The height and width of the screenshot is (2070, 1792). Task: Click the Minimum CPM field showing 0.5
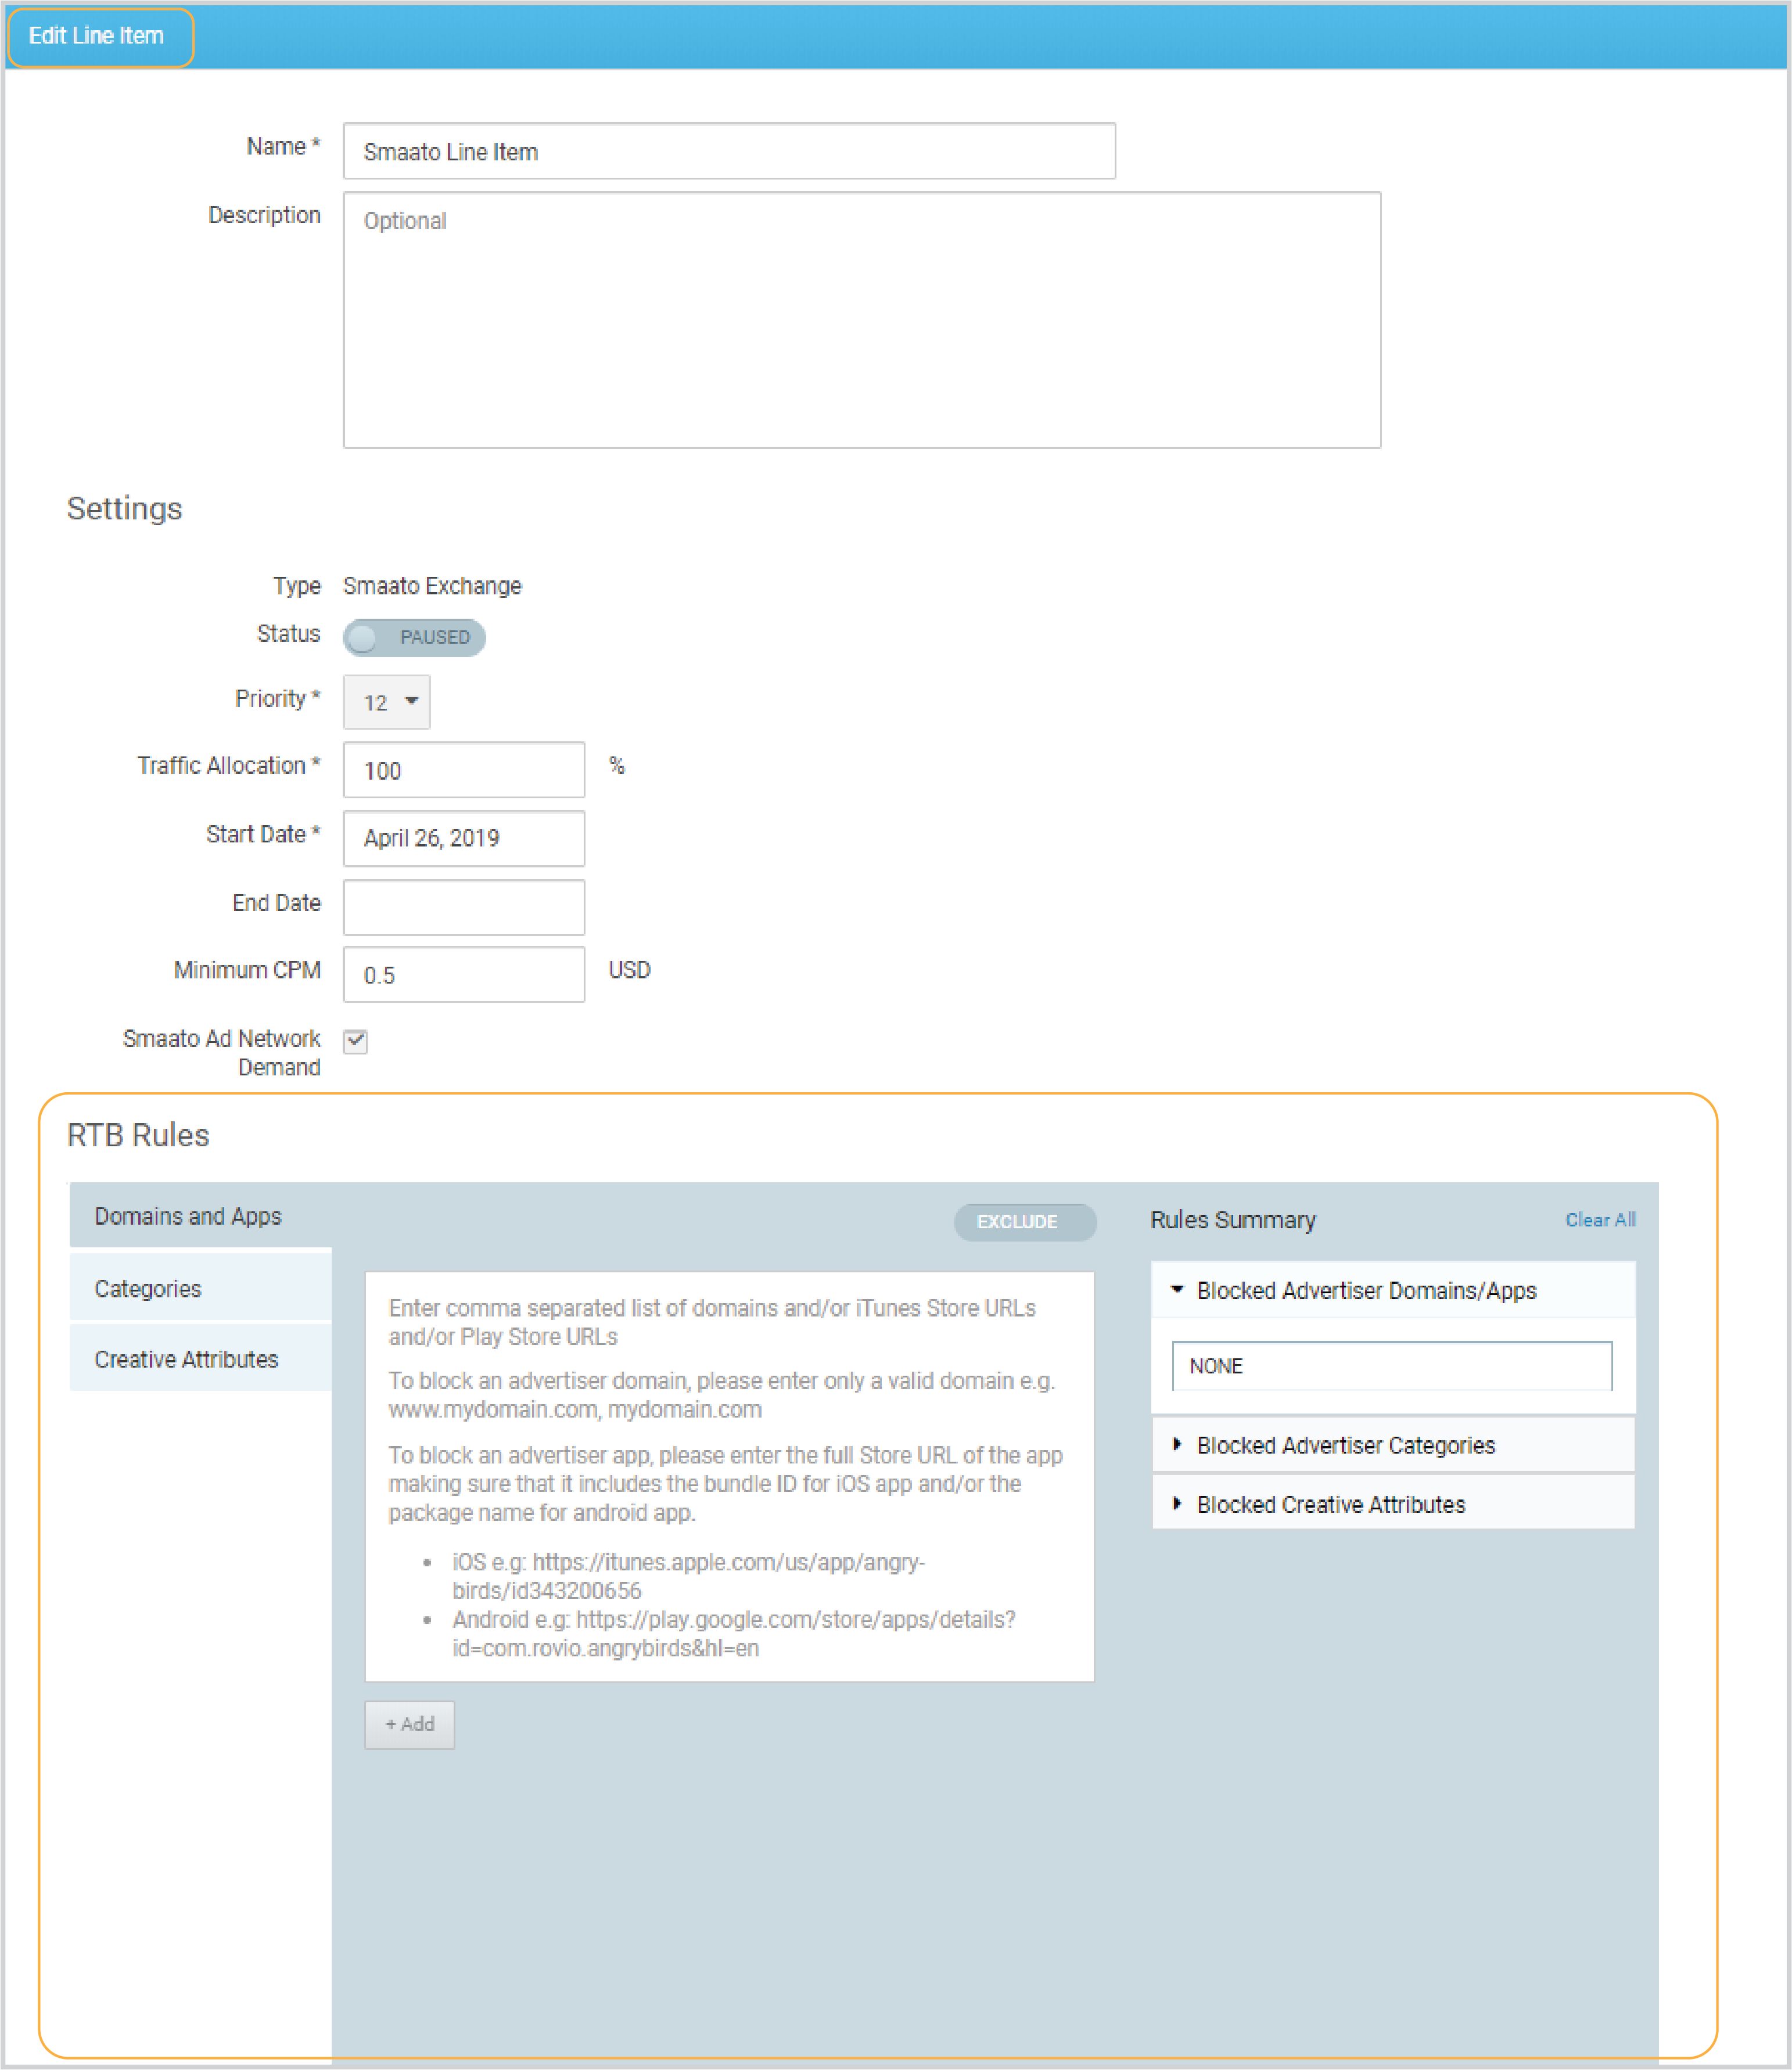coord(464,974)
